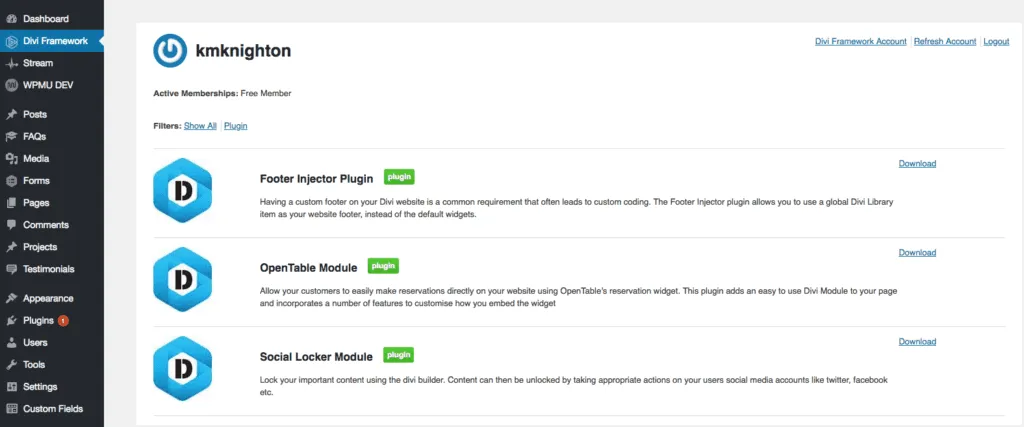
Task: Click the Testimonials icon in sidebar
Action: click(x=11, y=269)
